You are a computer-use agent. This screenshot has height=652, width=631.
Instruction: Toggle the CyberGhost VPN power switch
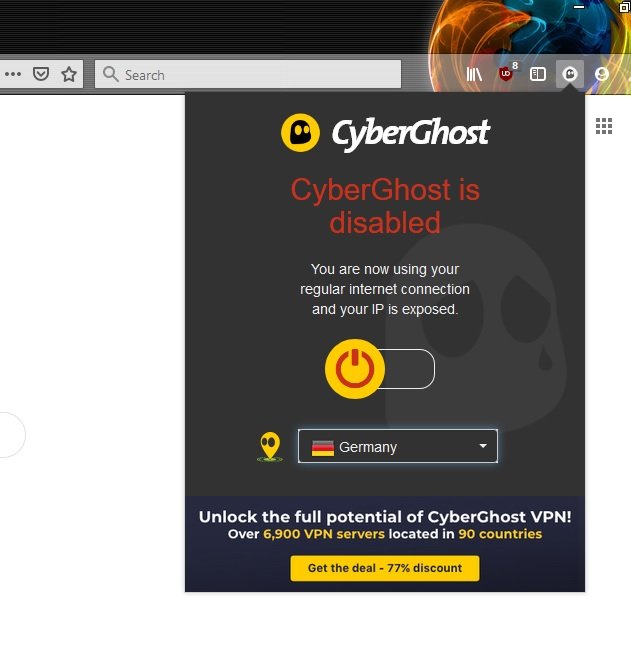pos(379,369)
